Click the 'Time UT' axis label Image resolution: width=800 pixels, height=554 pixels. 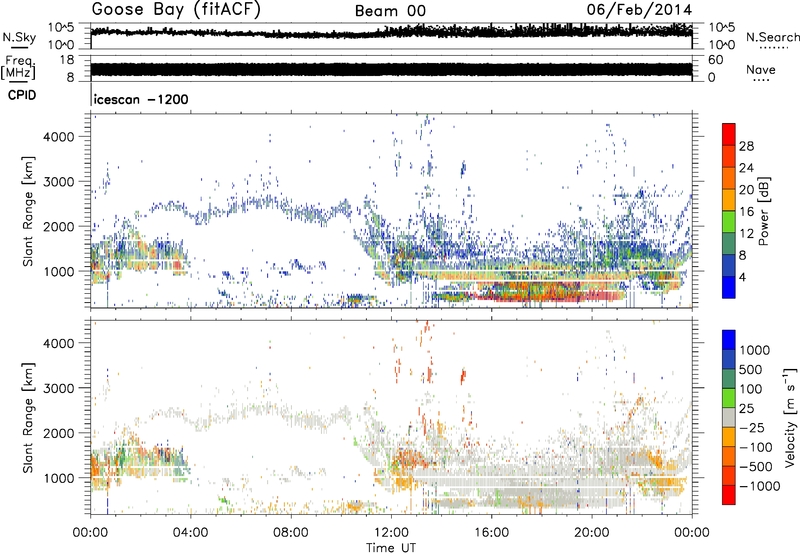pos(391,548)
